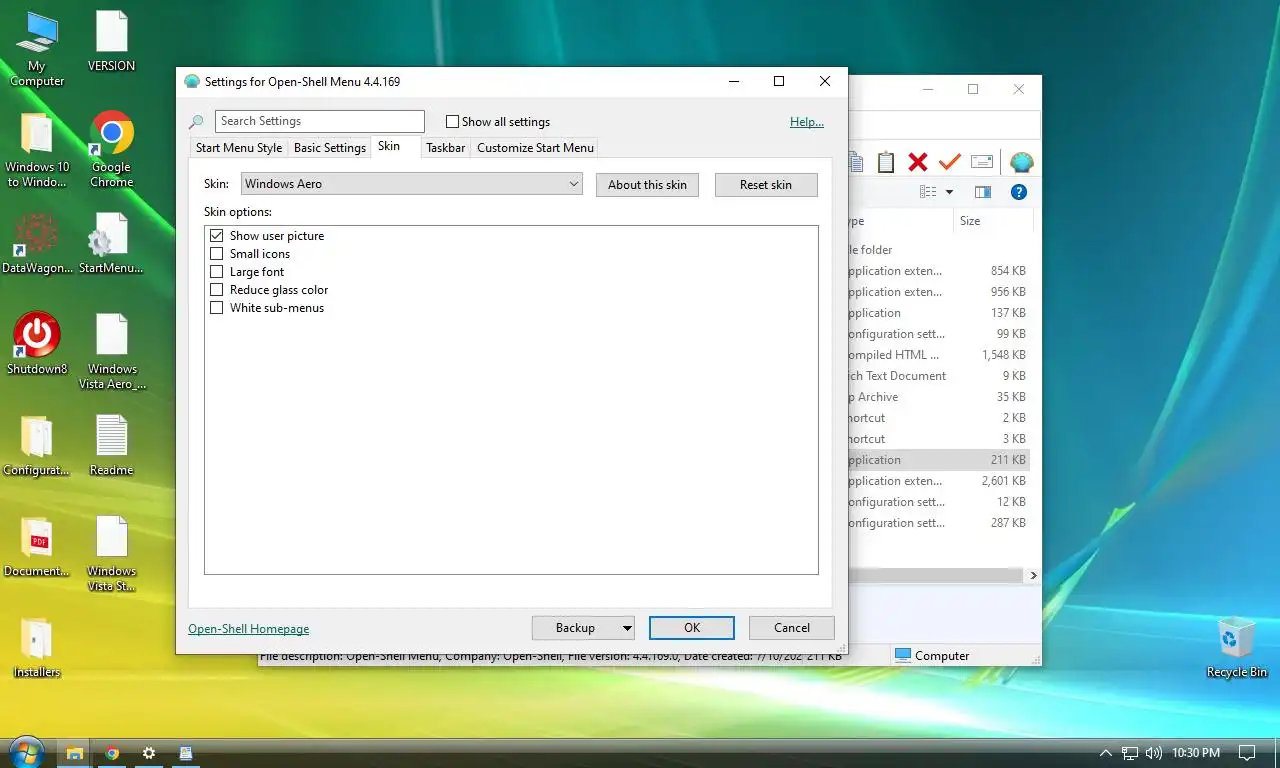This screenshot has height=768, width=1280.
Task: Show hidden tray icons chevron
Action: (x=1105, y=753)
